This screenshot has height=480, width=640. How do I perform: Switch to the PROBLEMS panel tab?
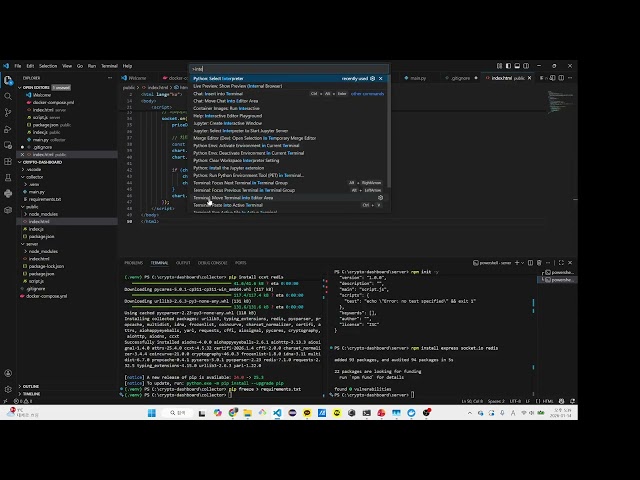[x=133, y=263]
